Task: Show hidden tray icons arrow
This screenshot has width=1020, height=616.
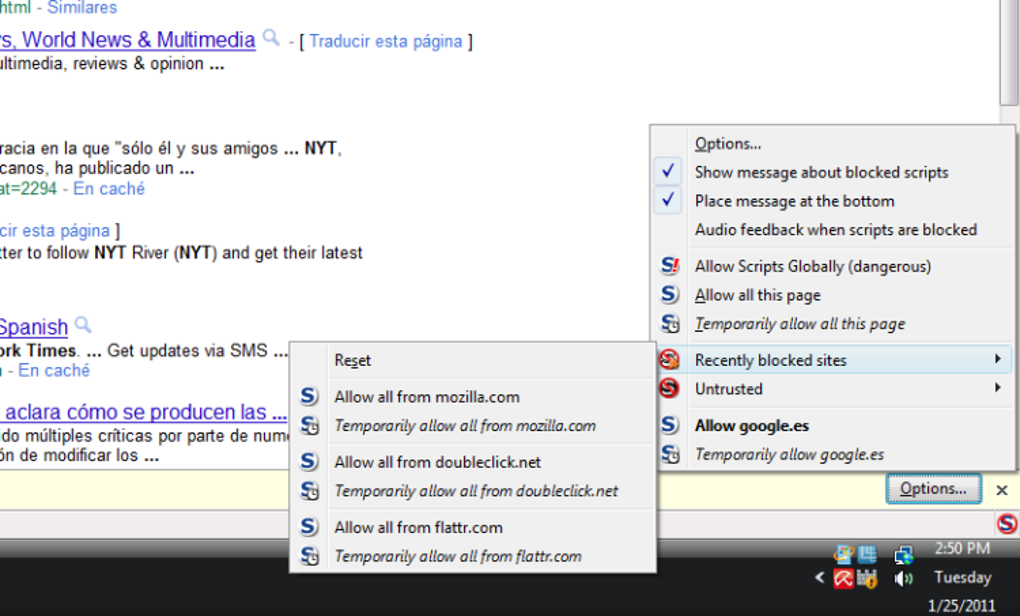Action: coord(820,577)
